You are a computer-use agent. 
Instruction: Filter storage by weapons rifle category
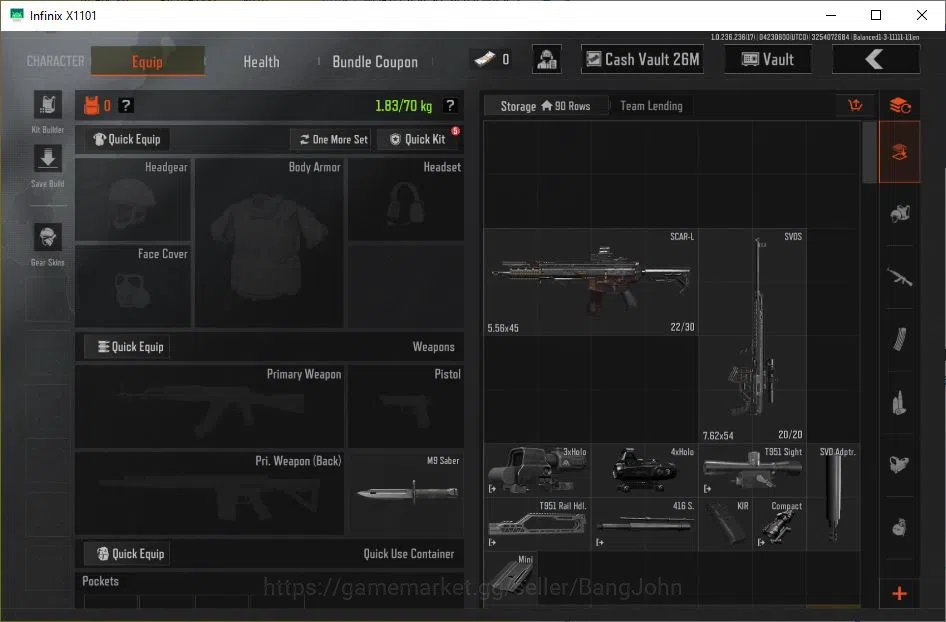[x=900, y=277]
